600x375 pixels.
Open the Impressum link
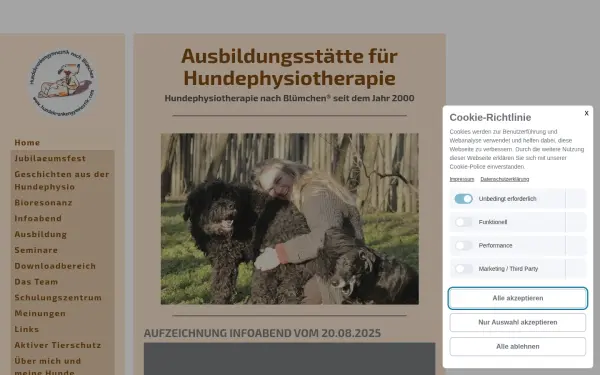pyautogui.click(x=462, y=179)
